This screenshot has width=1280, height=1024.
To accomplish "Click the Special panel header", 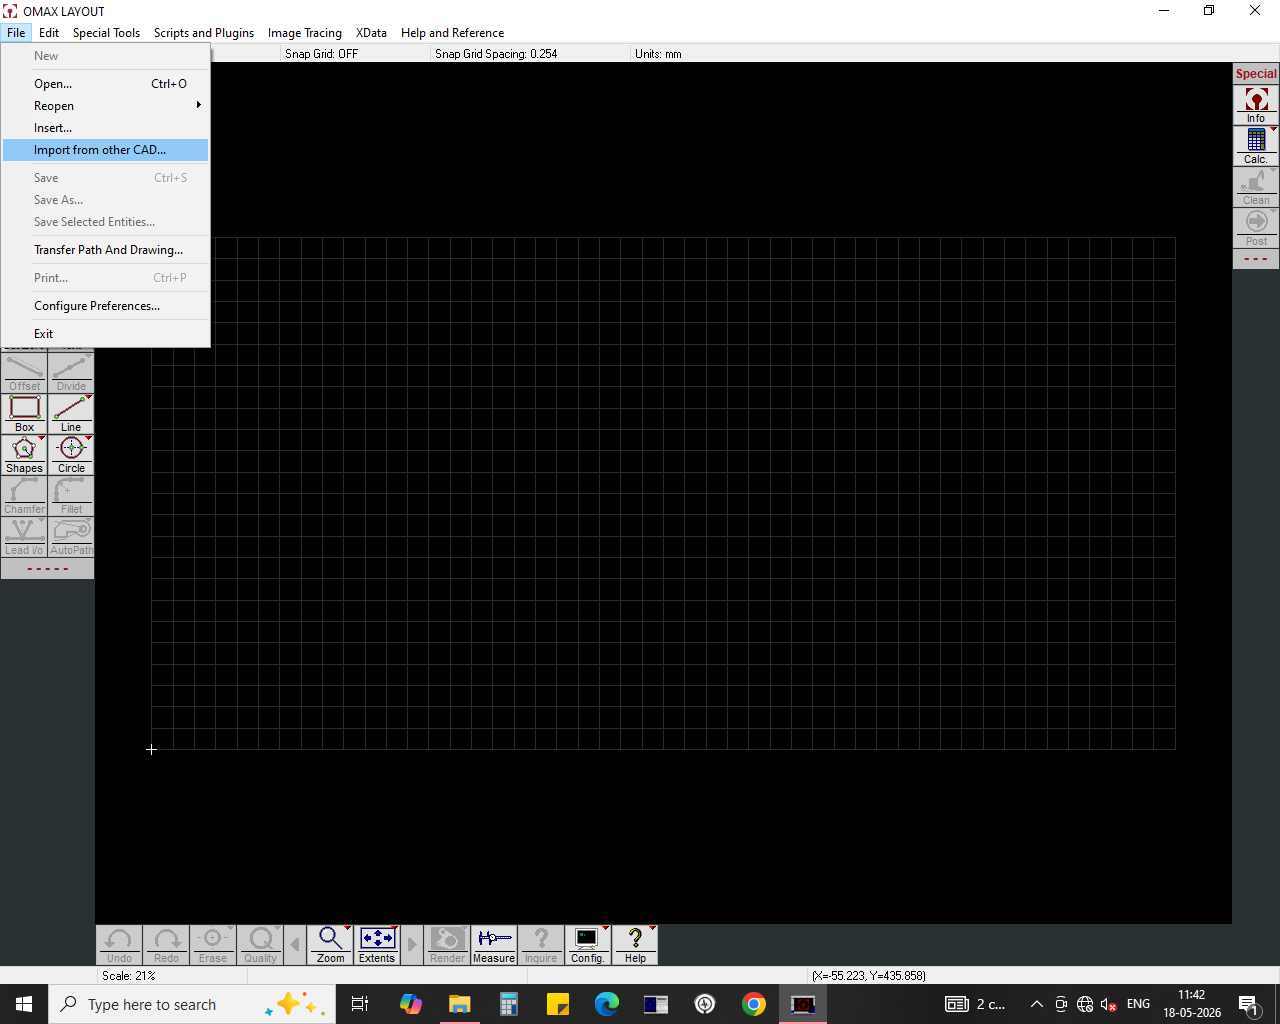I will pos(1256,74).
